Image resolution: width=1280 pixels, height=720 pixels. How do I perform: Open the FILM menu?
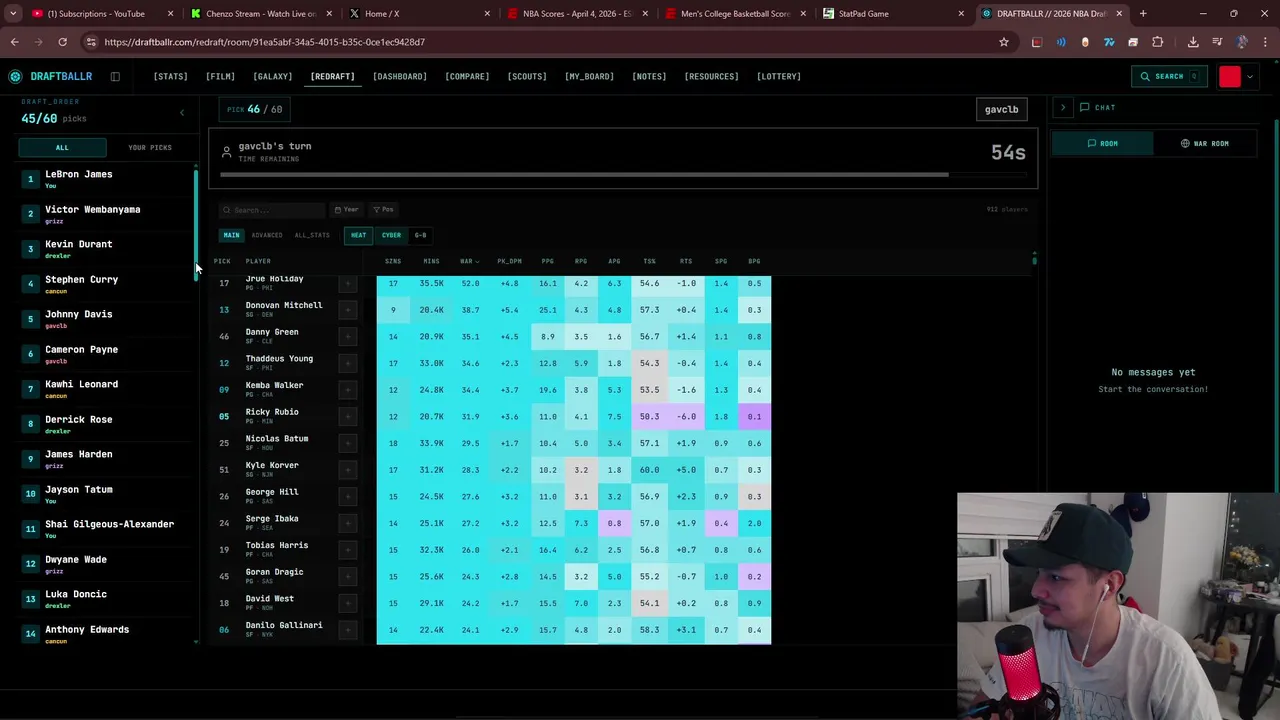tap(220, 76)
